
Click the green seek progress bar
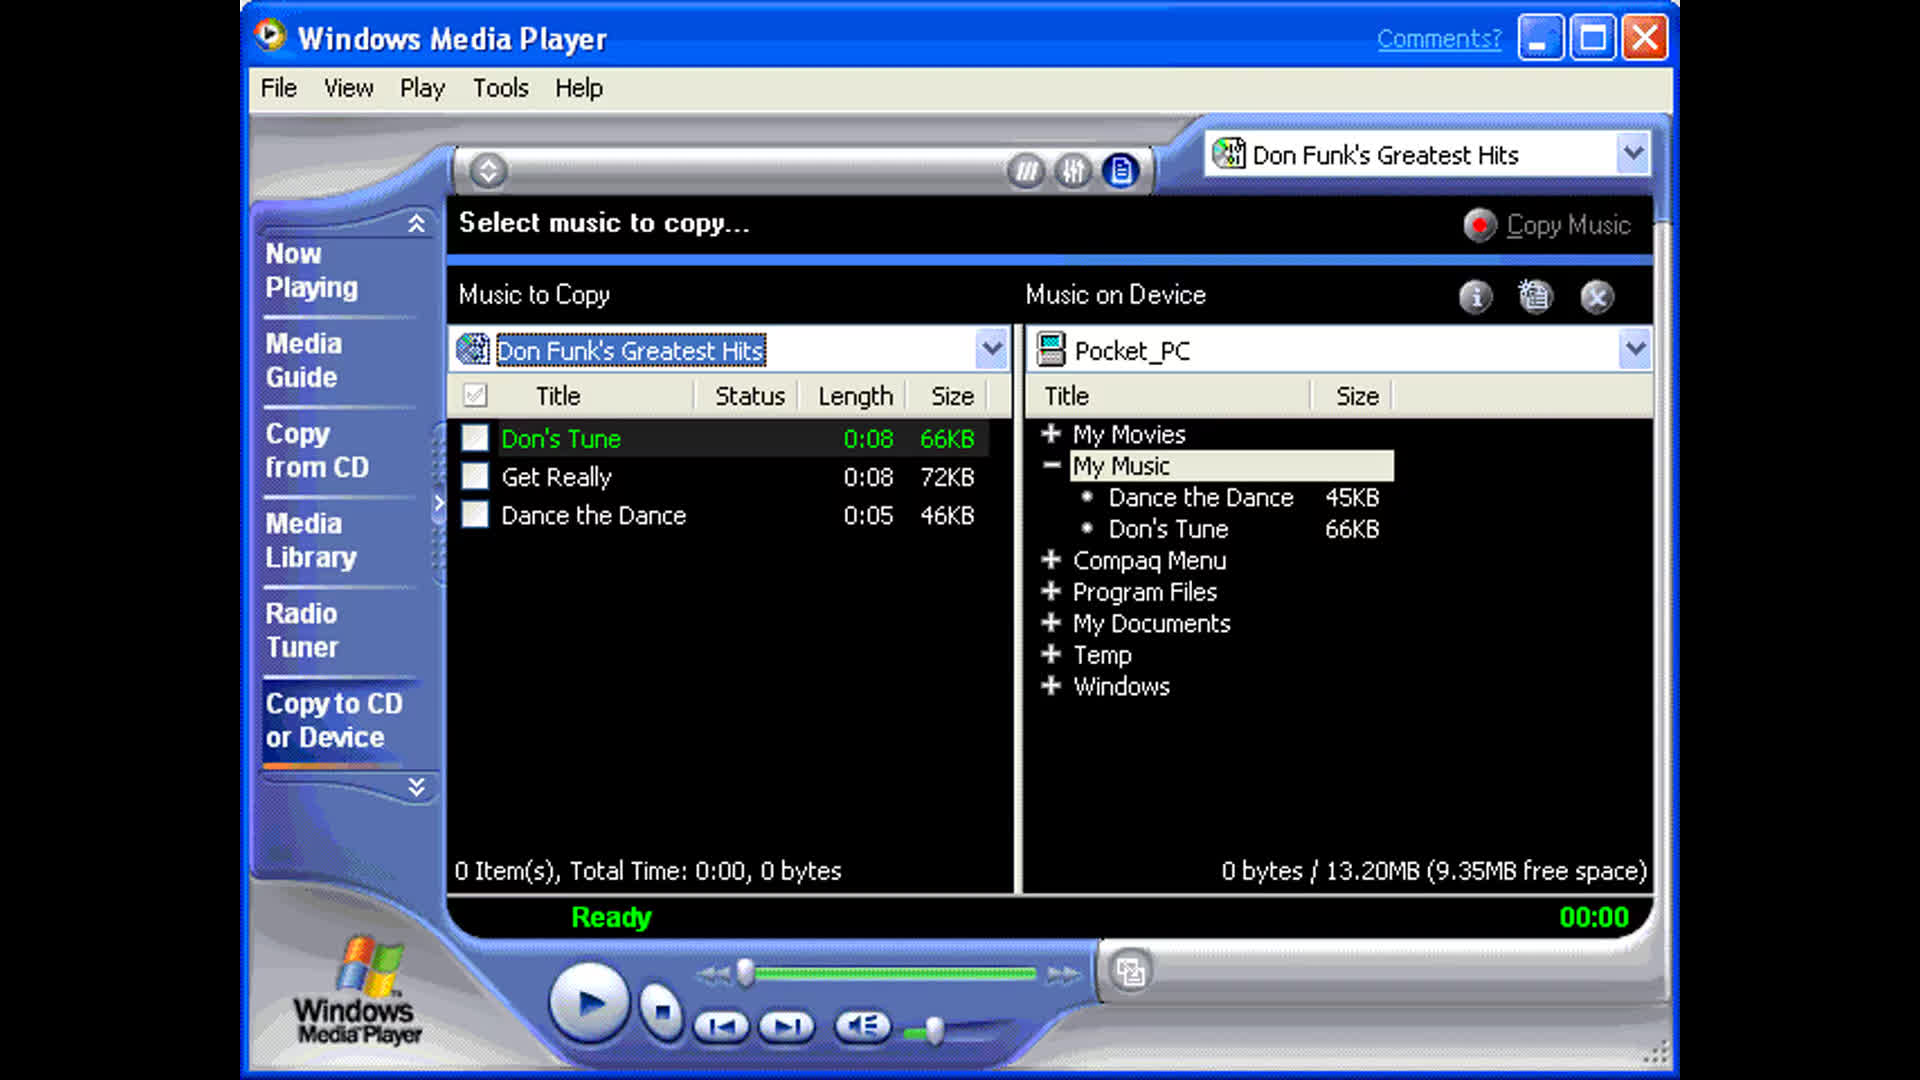coord(895,973)
